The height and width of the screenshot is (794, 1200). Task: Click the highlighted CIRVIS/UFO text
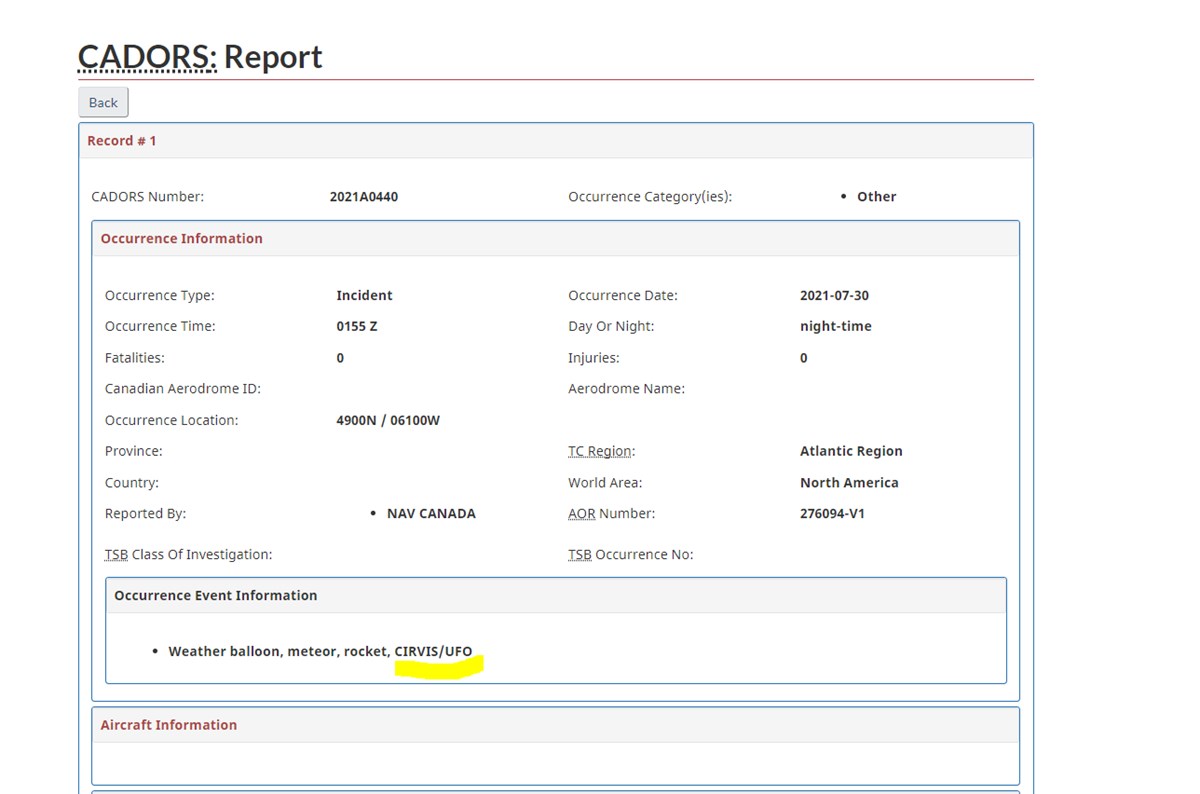click(x=433, y=651)
